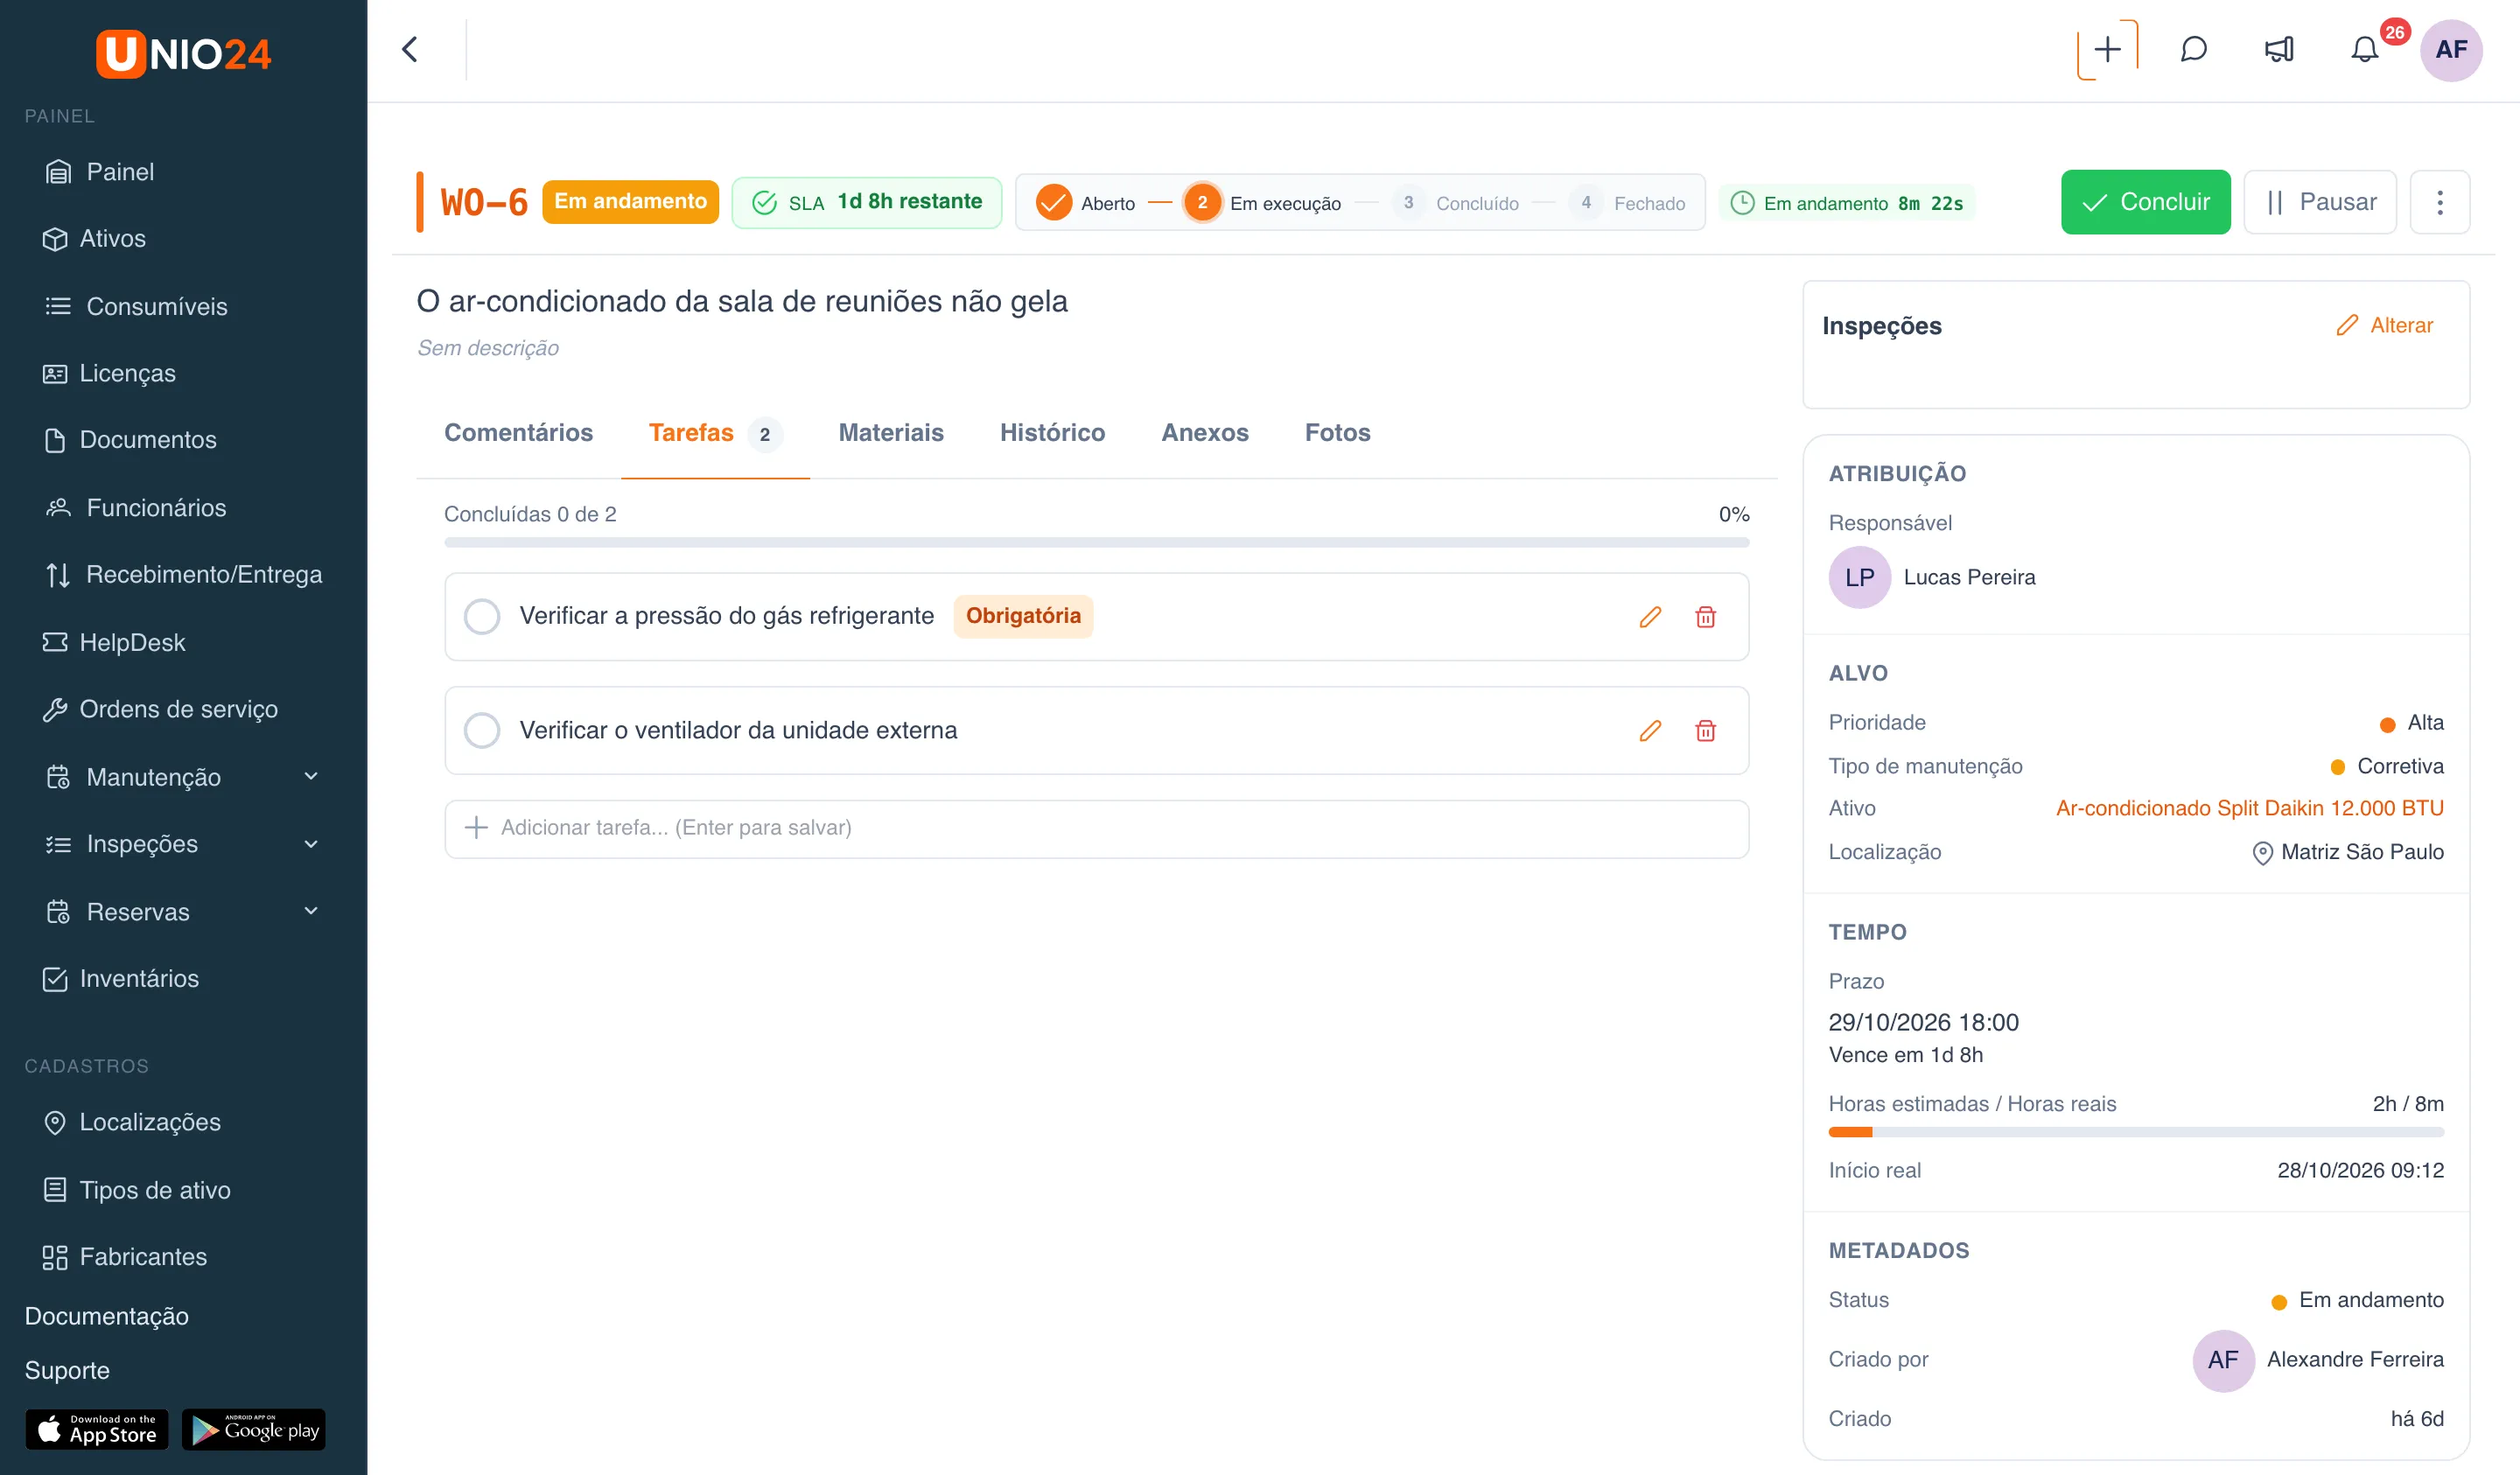The height and width of the screenshot is (1475, 2520).
Task: Open the Documentação link
Action: pos(106,1315)
